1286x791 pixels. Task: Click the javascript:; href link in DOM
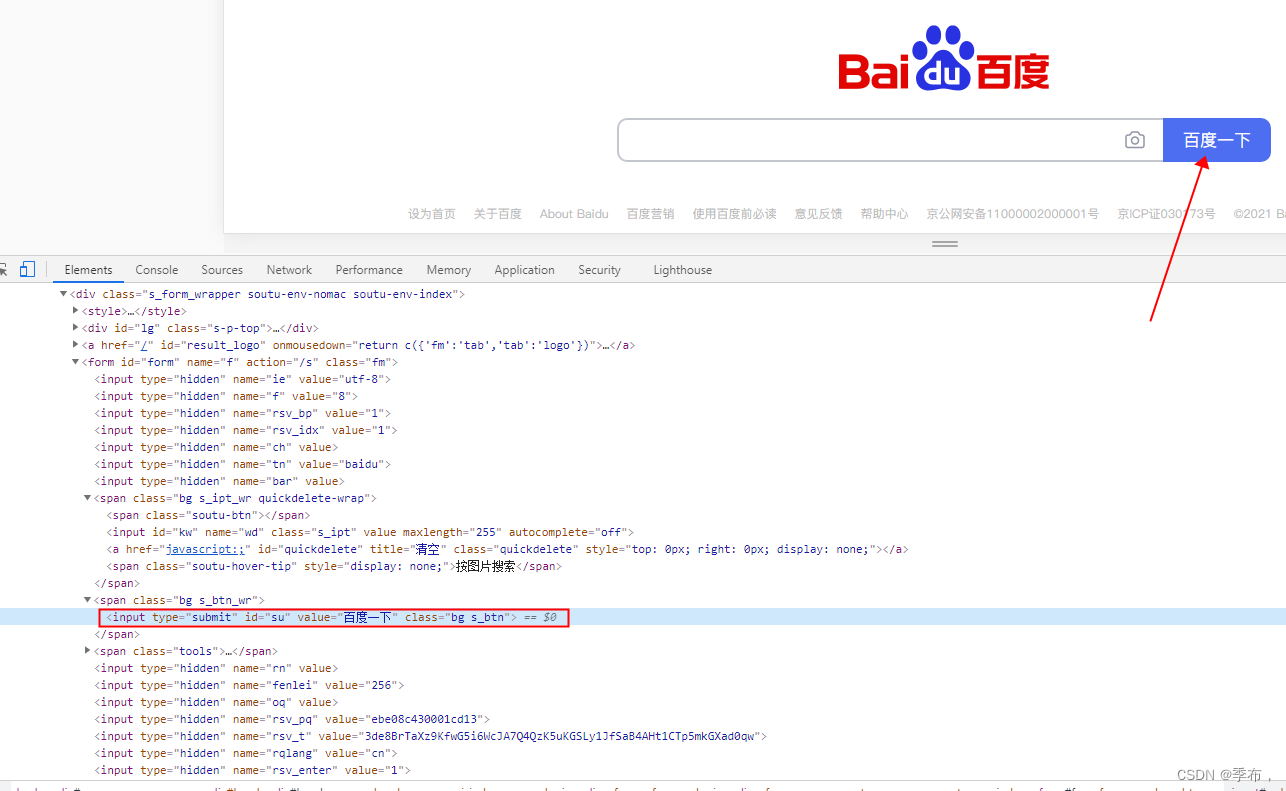pos(206,549)
